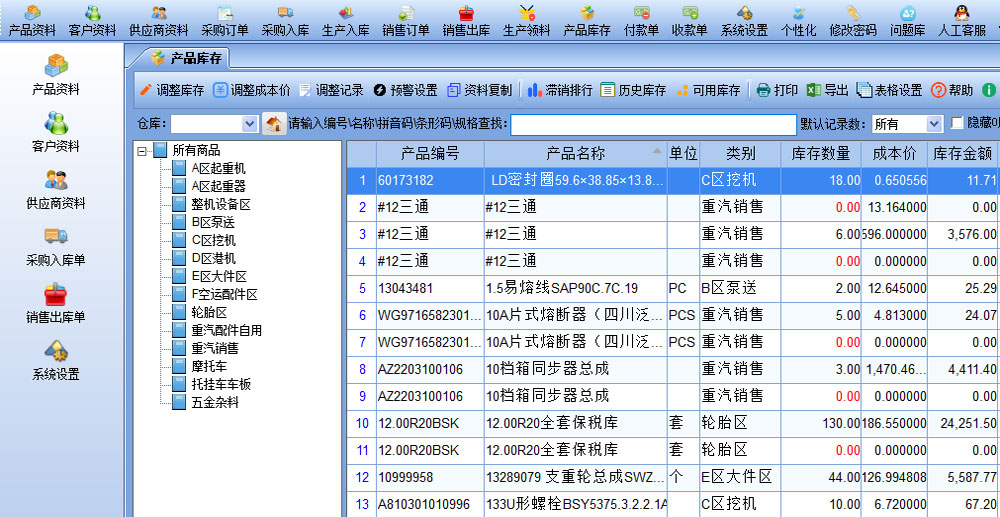
Task: Open 调整库存 (adjust stock) tool
Action: click(171, 90)
